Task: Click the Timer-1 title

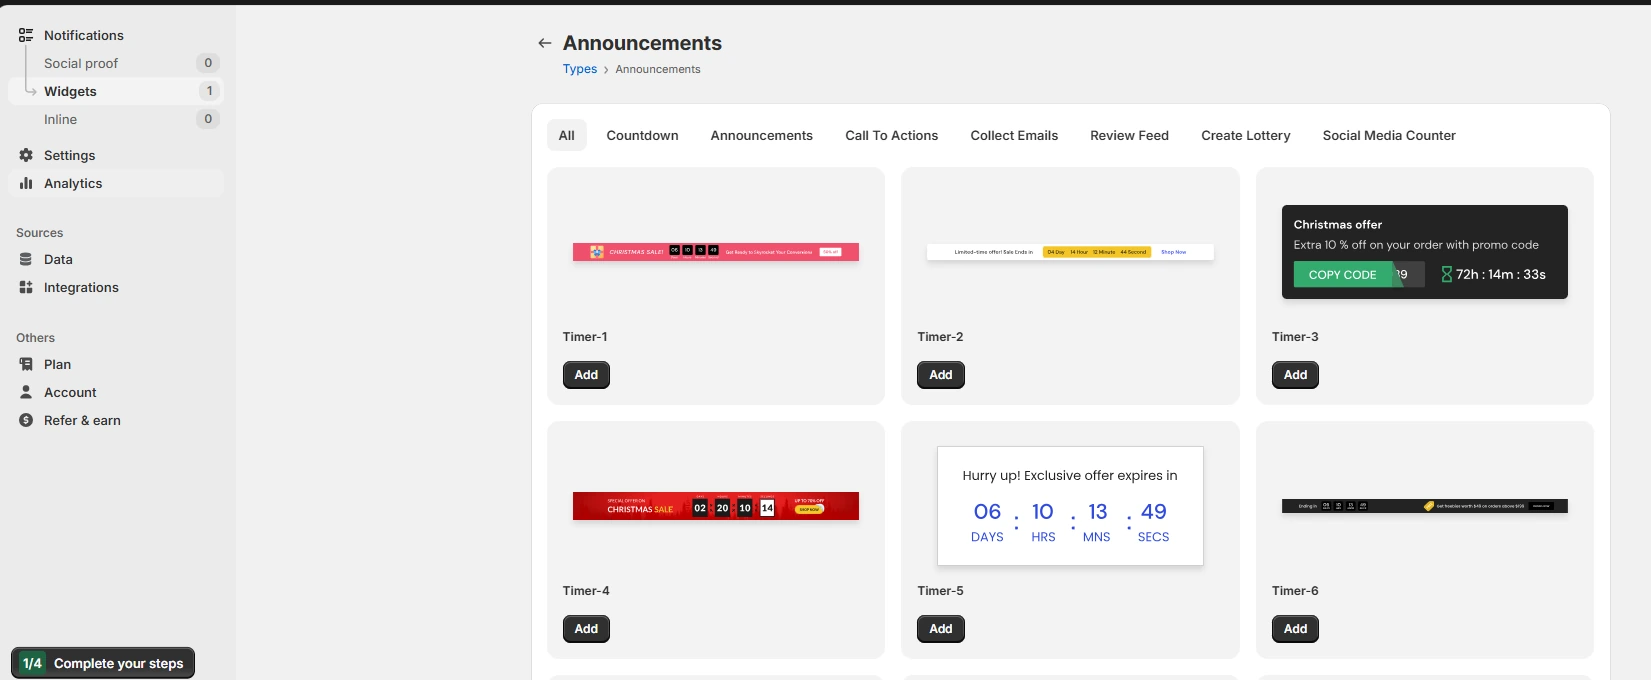Action: [585, 337]
